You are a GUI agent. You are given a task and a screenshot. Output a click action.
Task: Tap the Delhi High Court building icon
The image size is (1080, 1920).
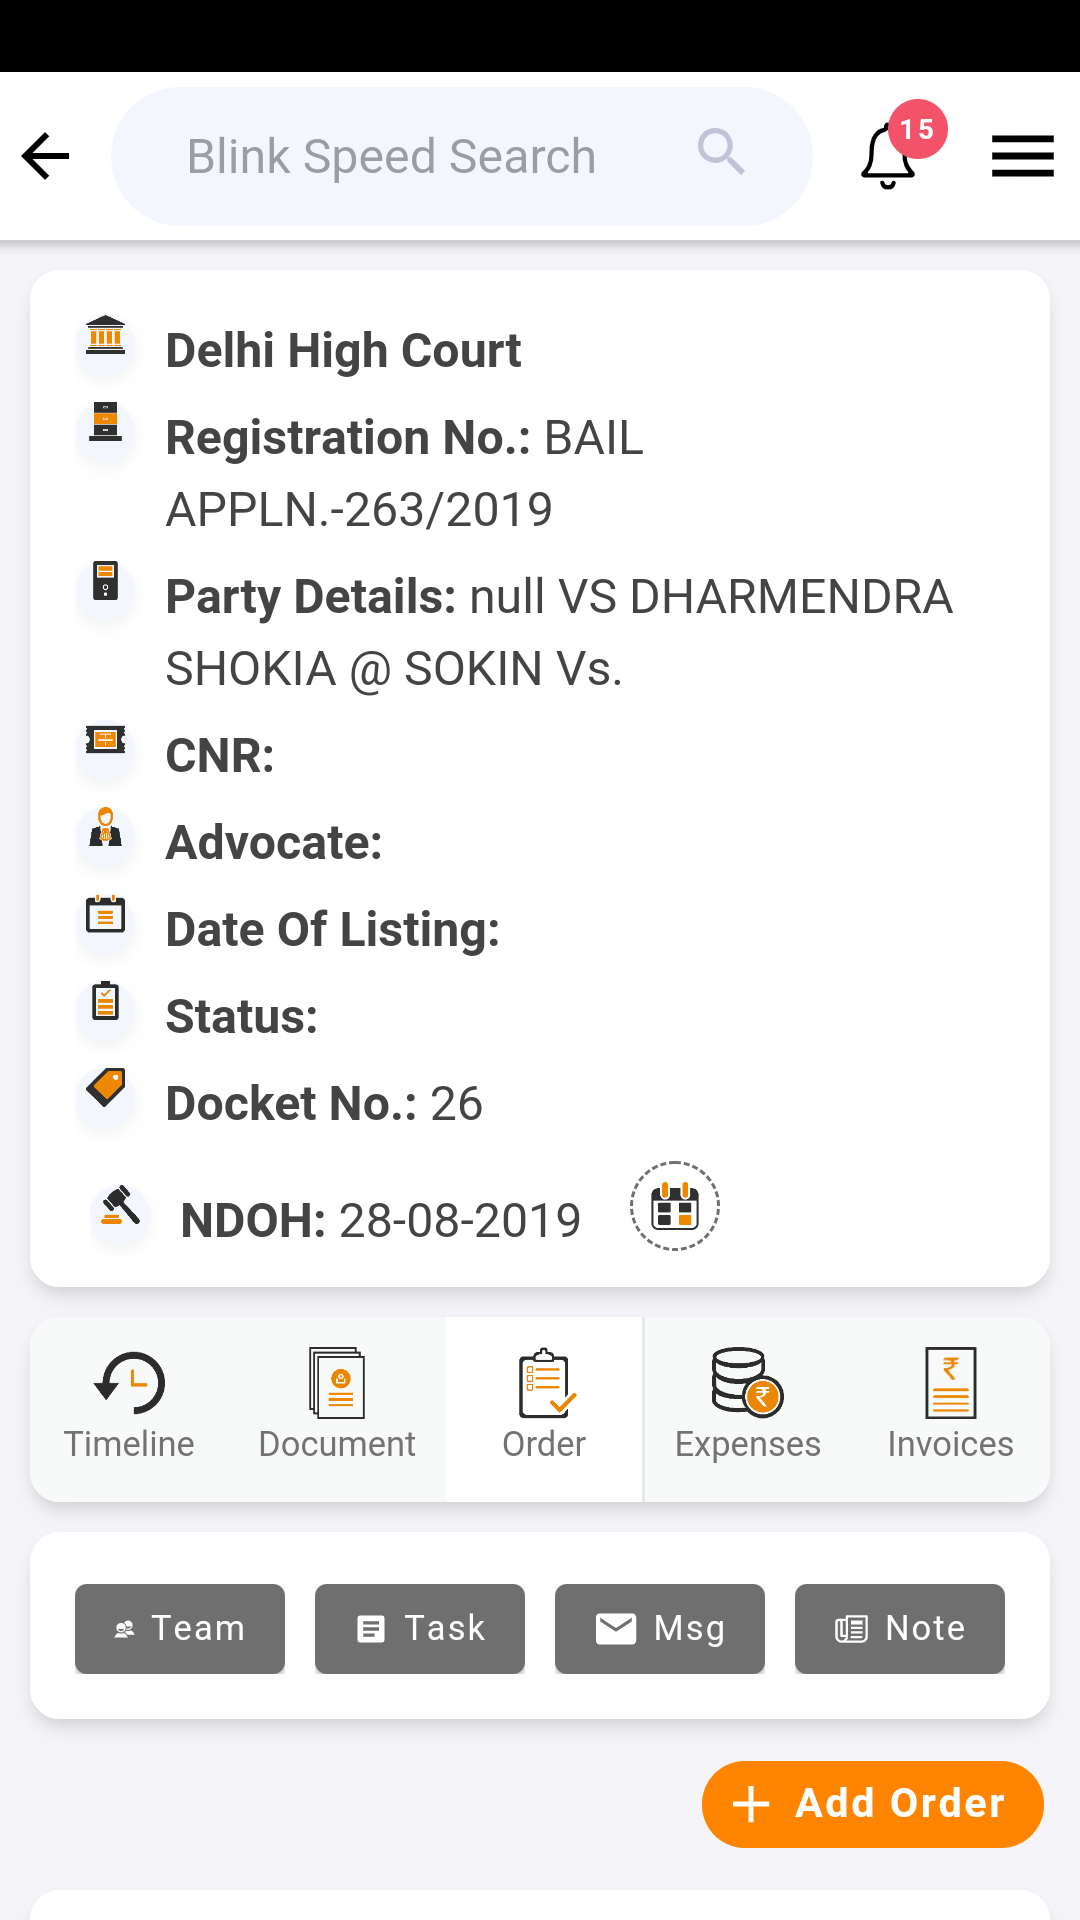[x=105, y=336]
